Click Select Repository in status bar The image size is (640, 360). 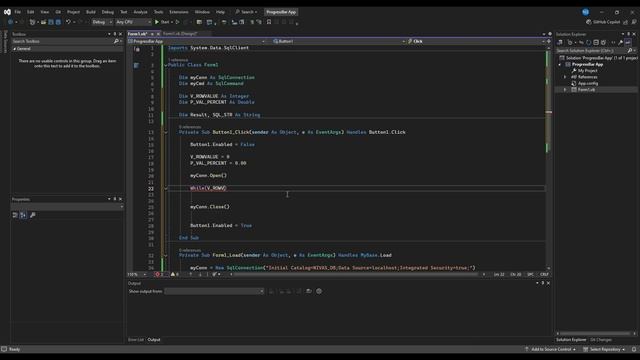click(604, 349)
